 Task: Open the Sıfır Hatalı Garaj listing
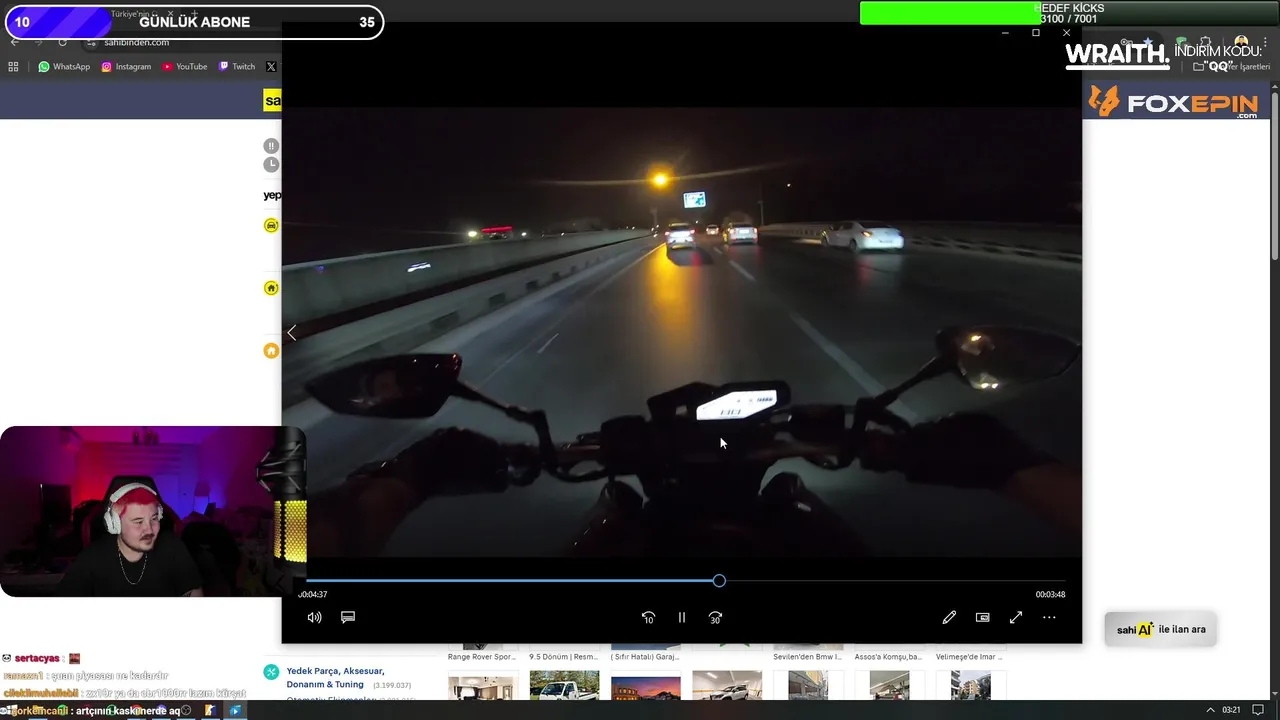pos(645,657)
